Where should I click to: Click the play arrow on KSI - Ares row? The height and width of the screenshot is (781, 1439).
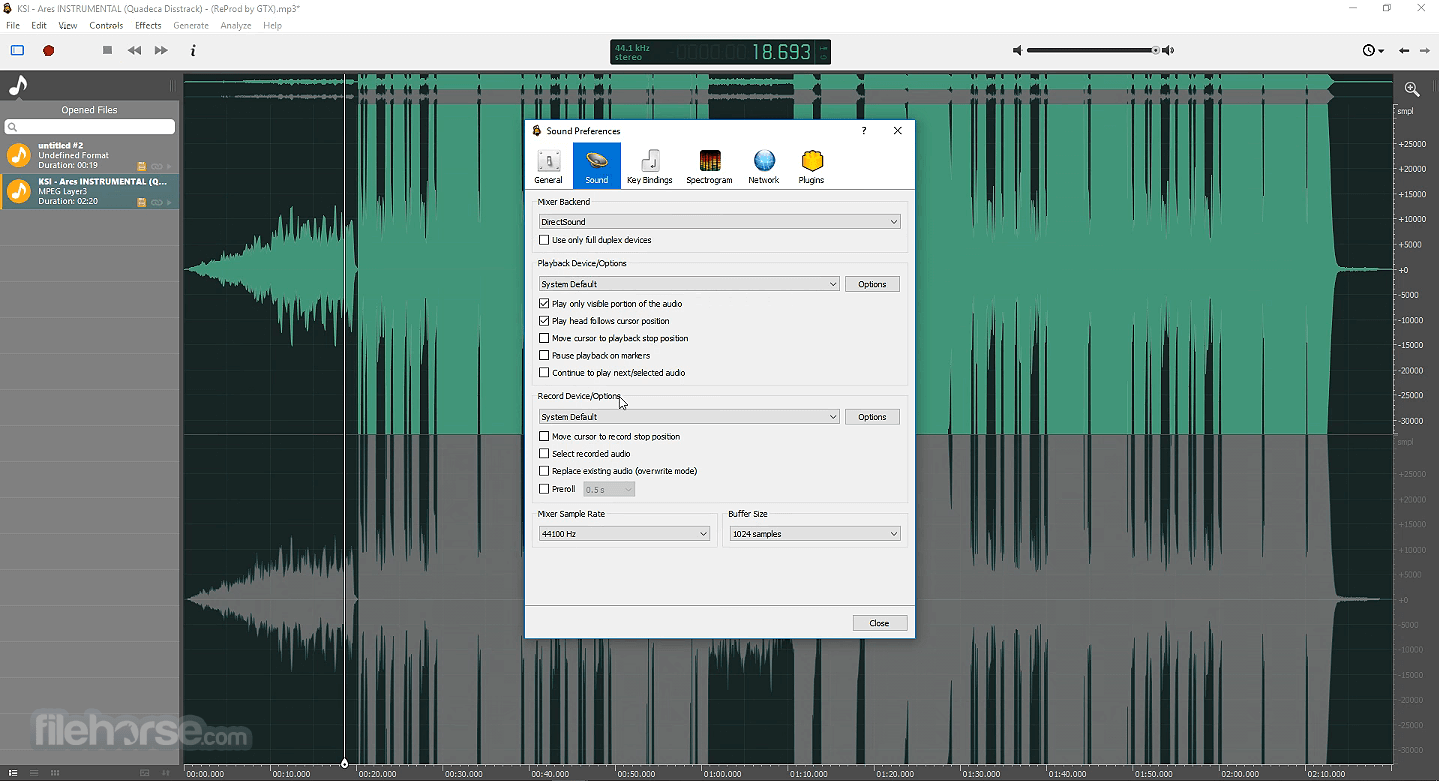click(169, 202)
